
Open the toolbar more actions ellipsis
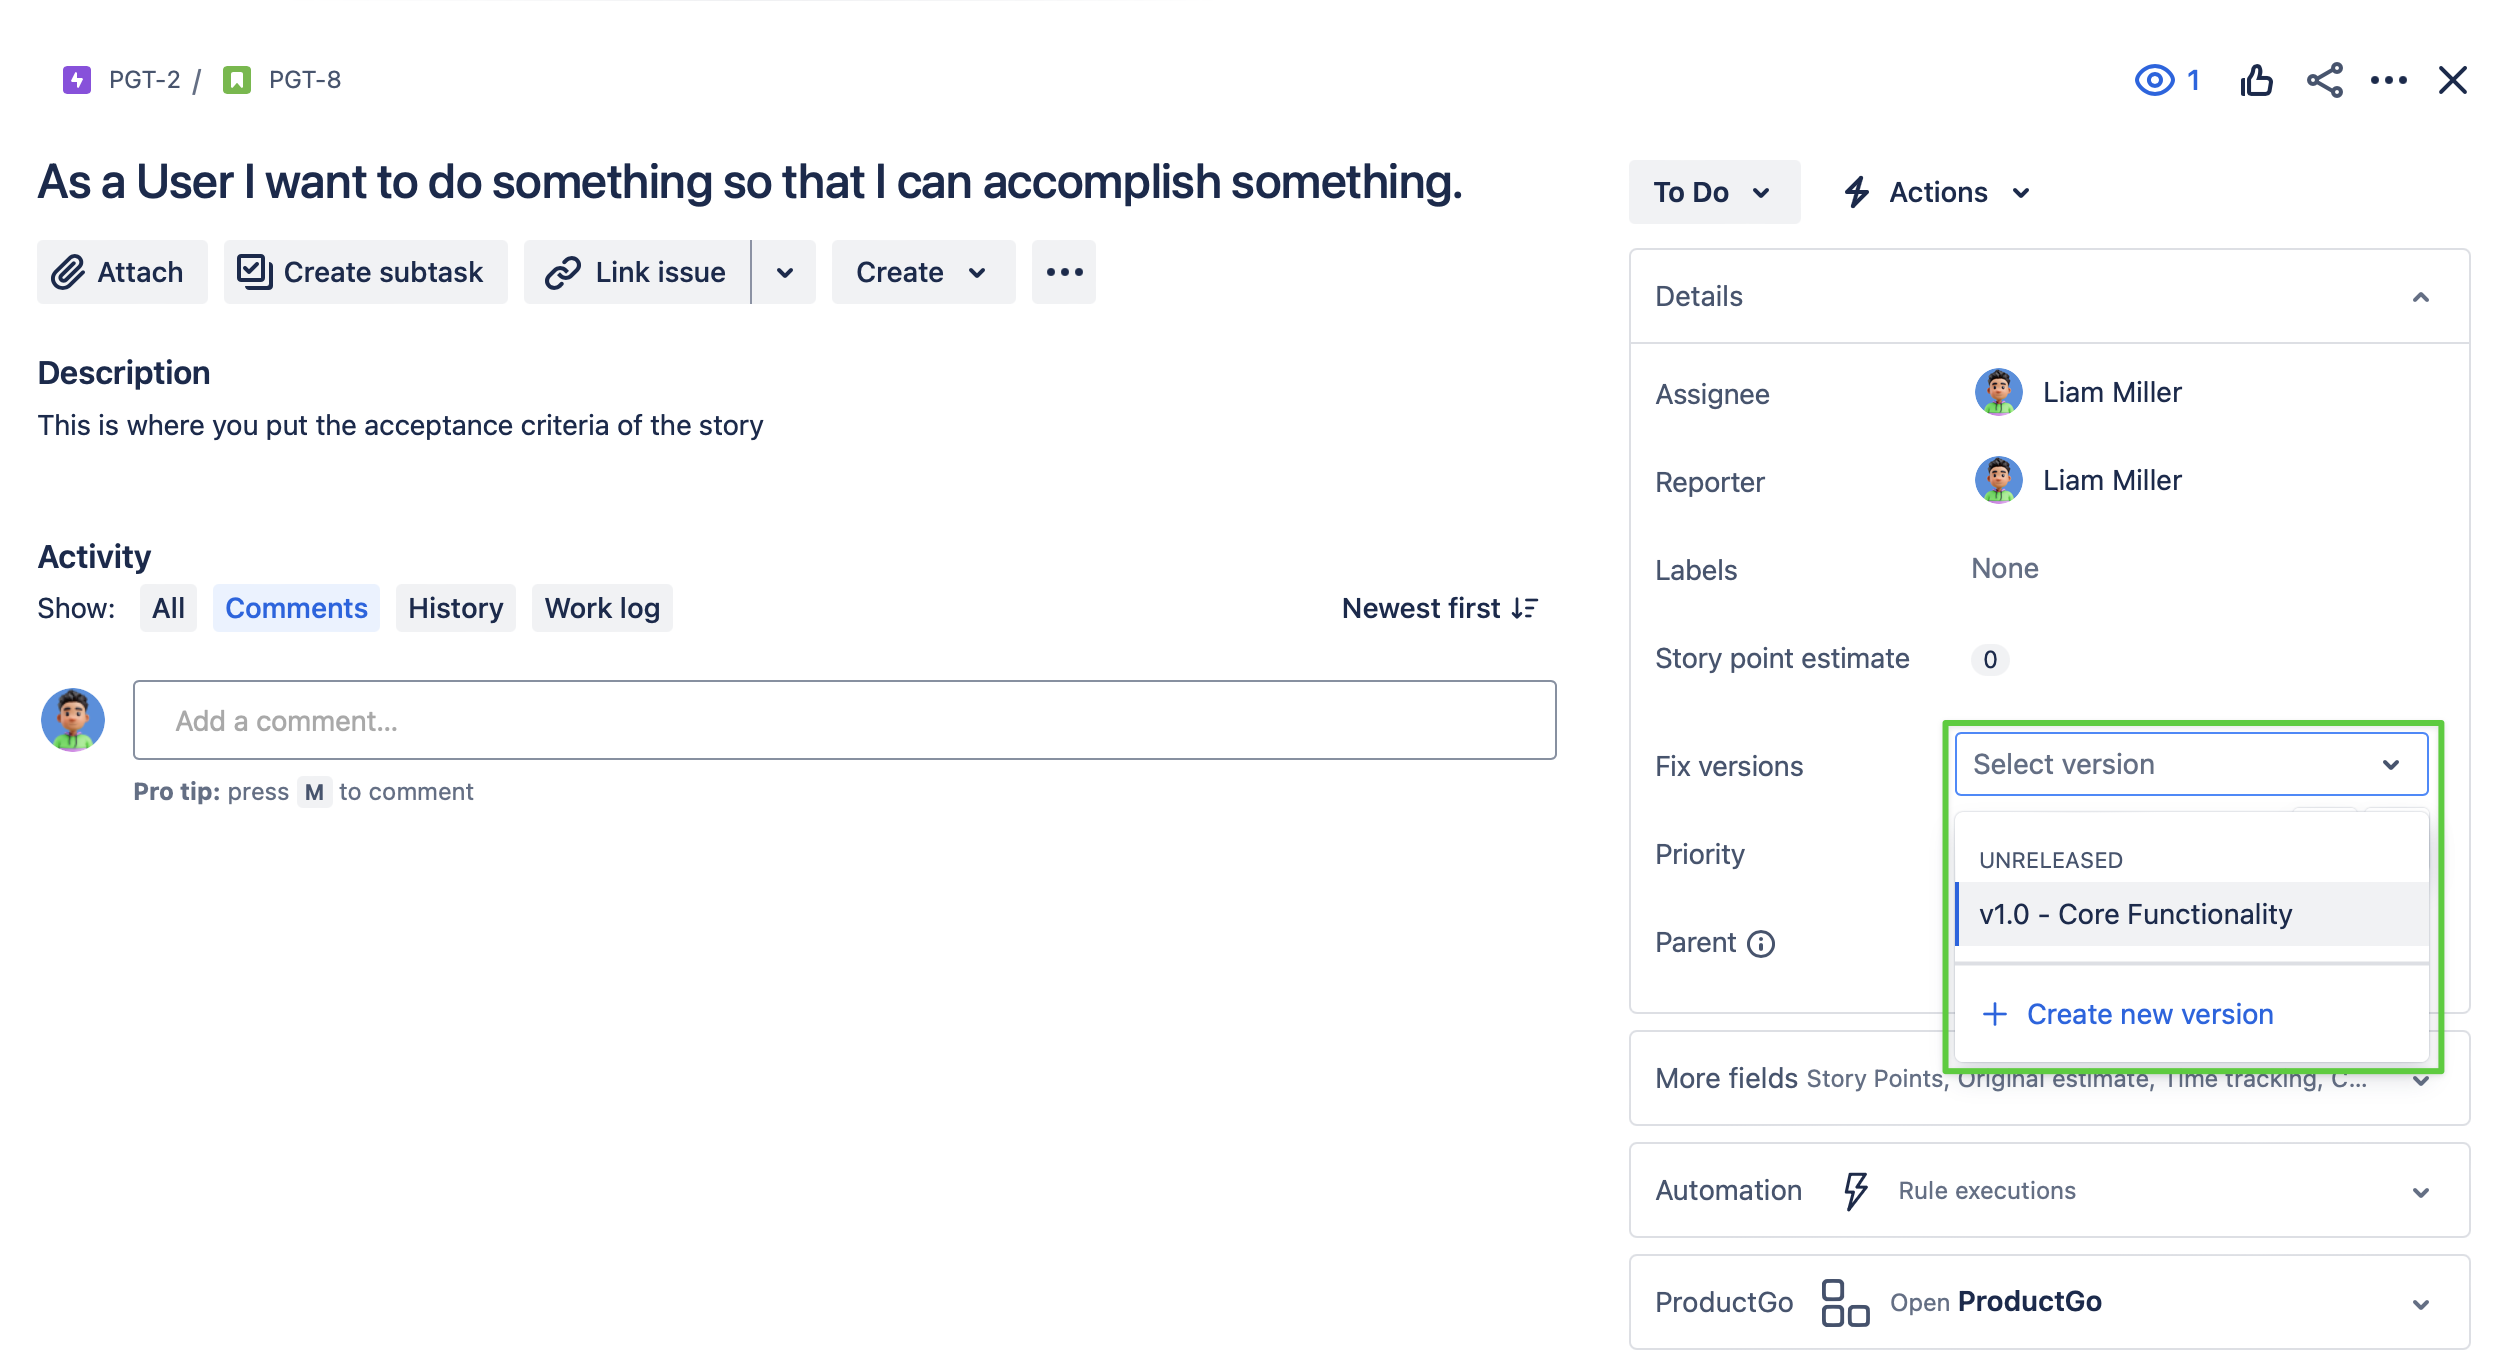tap(1064, 272)
